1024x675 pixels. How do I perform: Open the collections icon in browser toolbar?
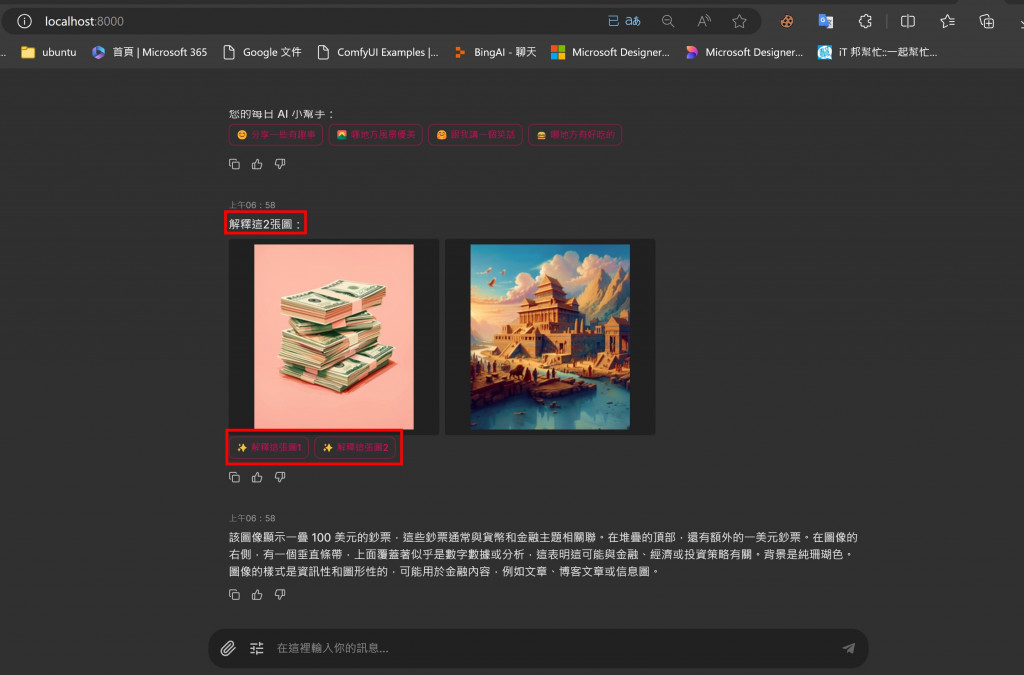coord(987,21)
